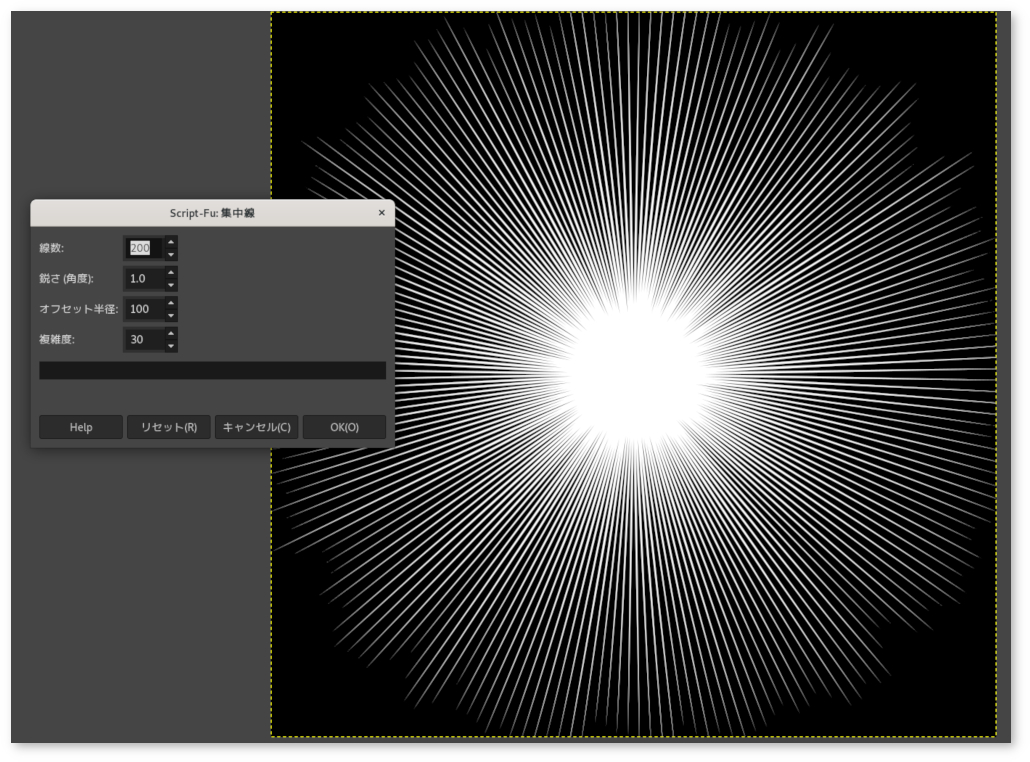The width and height of the screenshot is (1030, 762).
Task: Click the 線数 (line count) input field
Action: point(143,248)
